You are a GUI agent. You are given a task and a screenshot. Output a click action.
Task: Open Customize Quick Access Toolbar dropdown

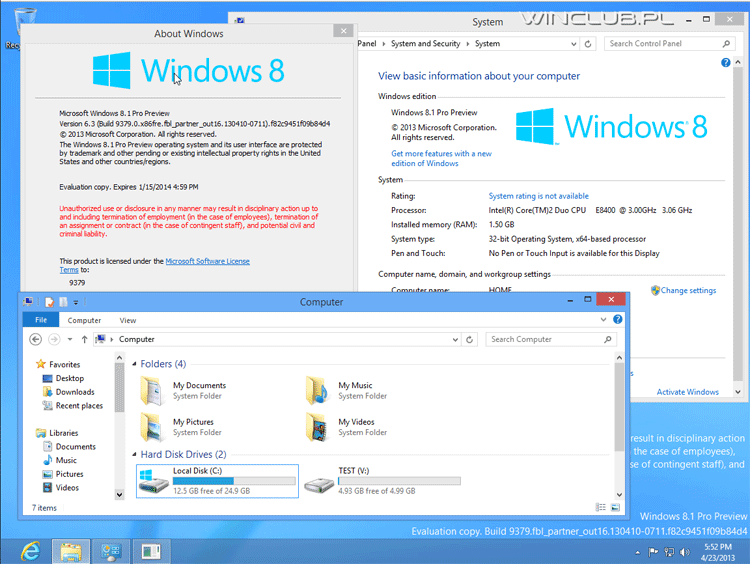[x=76, y=302]
